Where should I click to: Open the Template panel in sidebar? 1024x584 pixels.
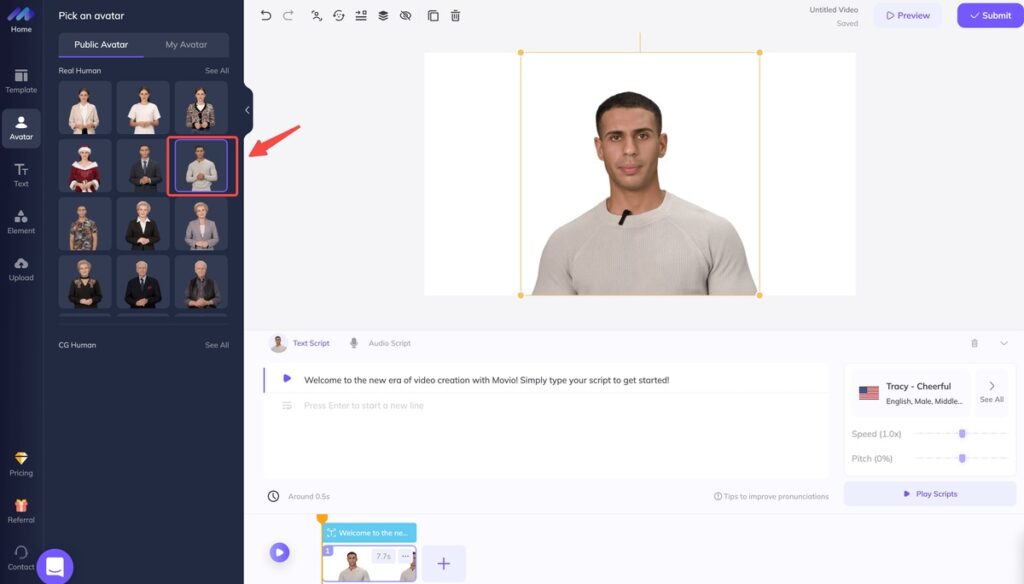21,81
